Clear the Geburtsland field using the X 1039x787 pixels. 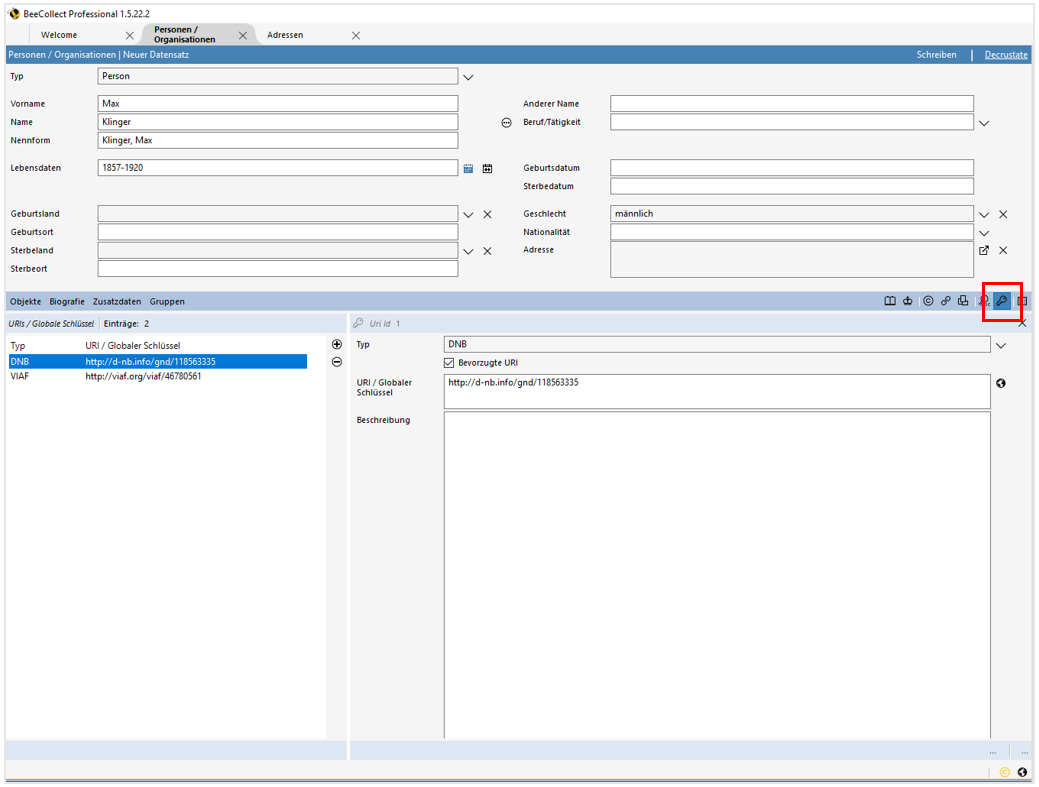(x=487, y=213)
